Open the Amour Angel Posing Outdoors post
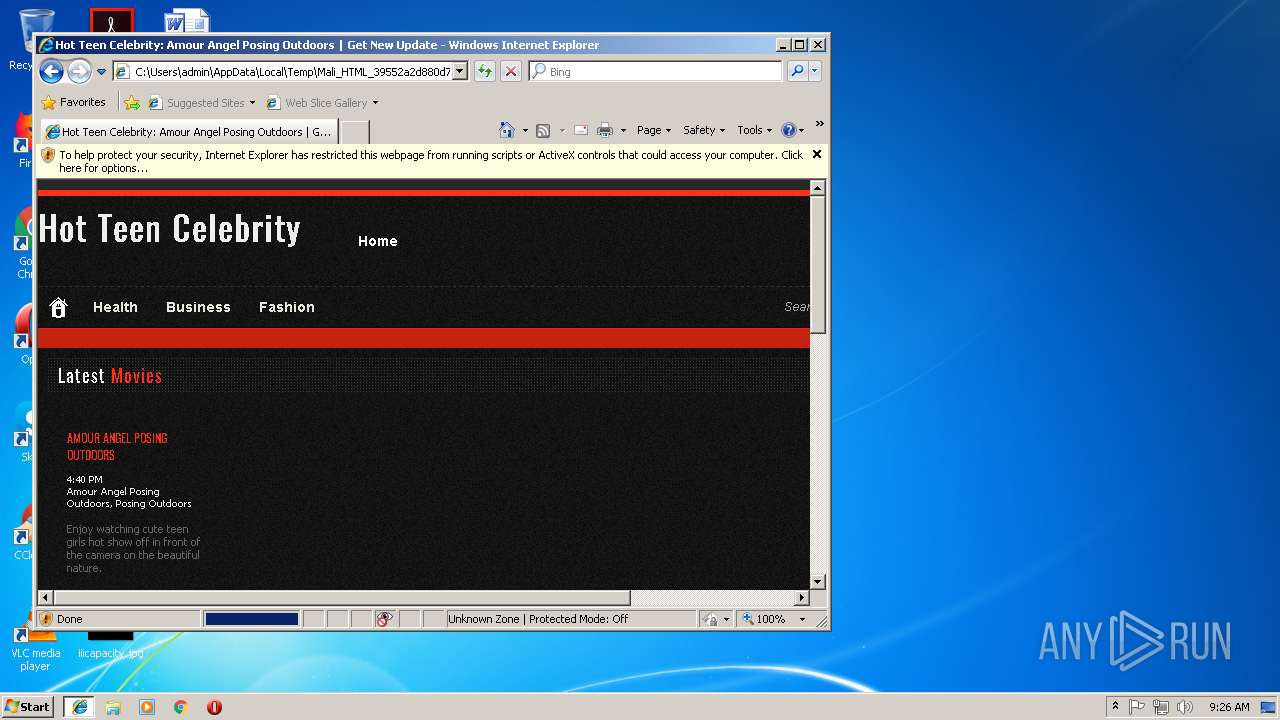The width and height of the screenshot is (1280, 720). pyautogui.click(x=117, y=446)
